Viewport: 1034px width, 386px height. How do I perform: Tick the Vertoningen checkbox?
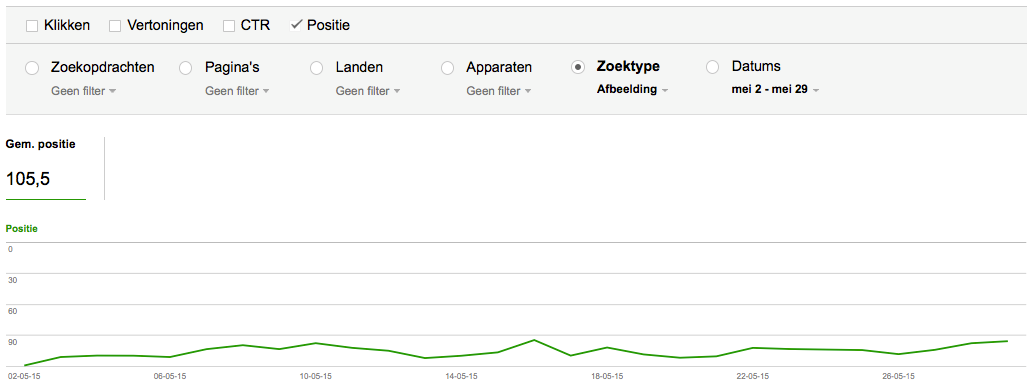click(x=115, y=26)
